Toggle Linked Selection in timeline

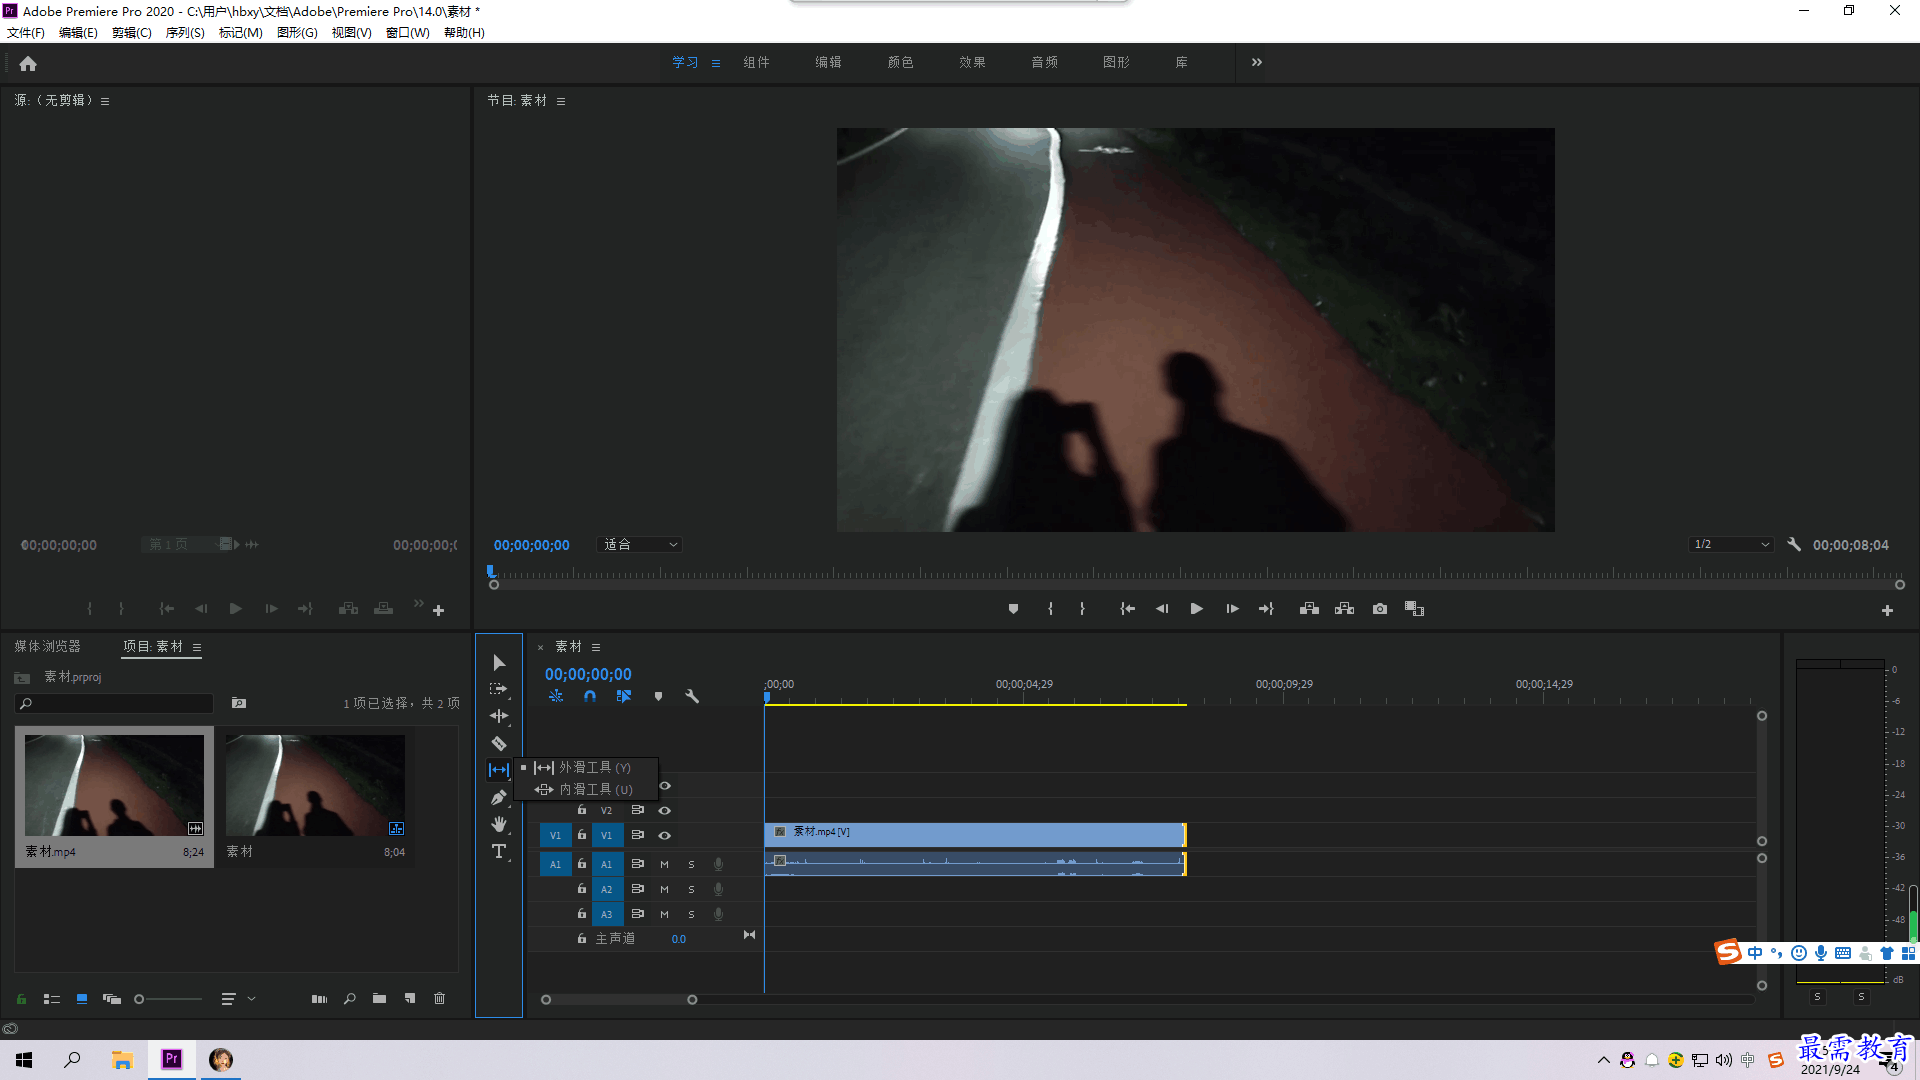(x=624, y=696)
